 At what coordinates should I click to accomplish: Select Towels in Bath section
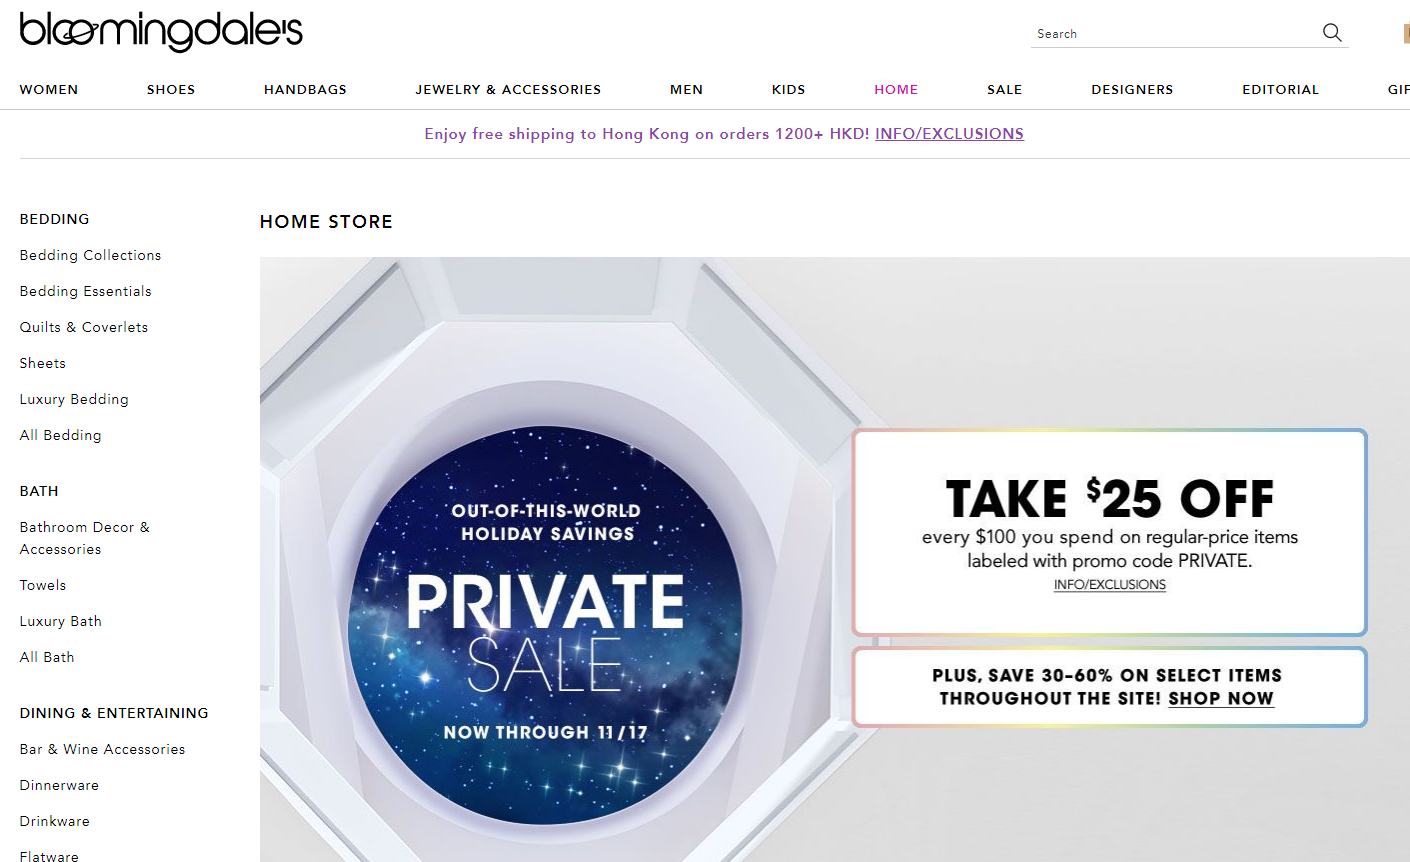(x=43, y=585)
